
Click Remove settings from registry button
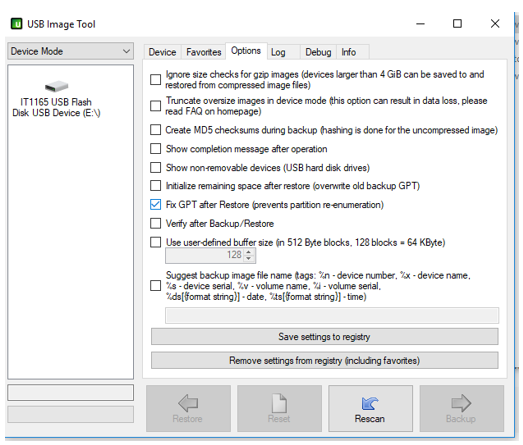click(325, 360)
